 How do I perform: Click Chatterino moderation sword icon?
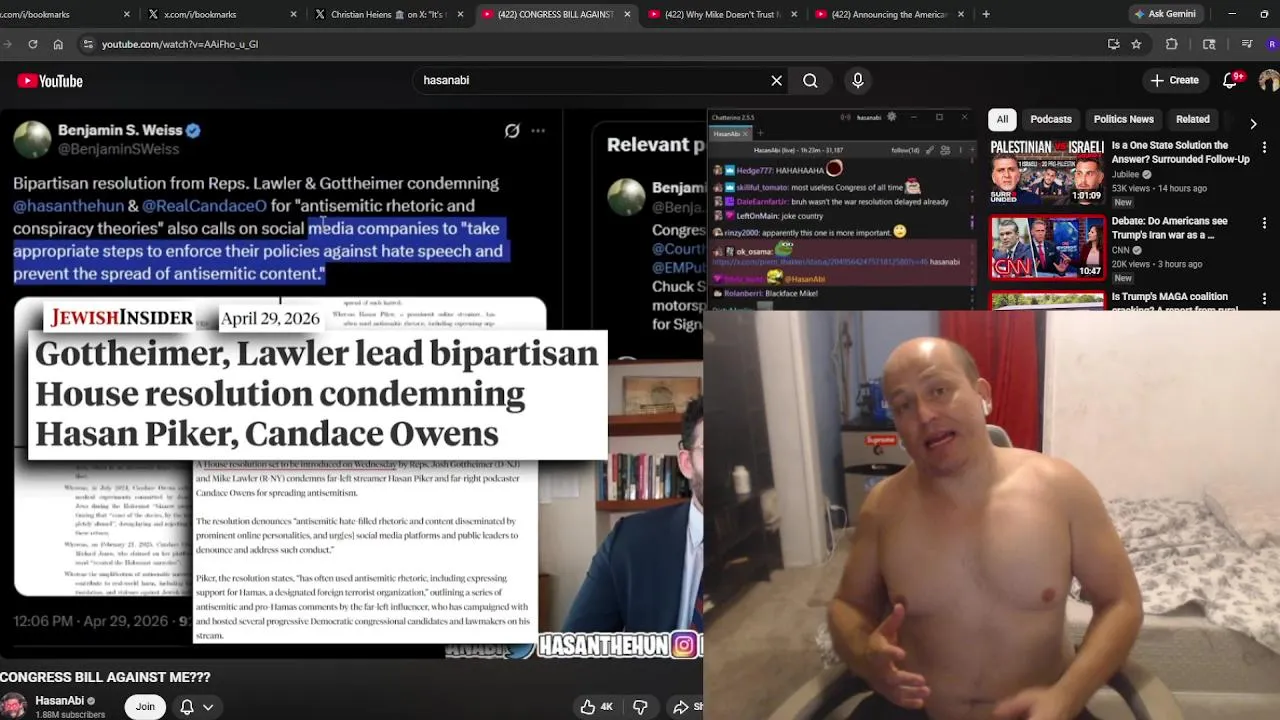(x=930, y=150)
